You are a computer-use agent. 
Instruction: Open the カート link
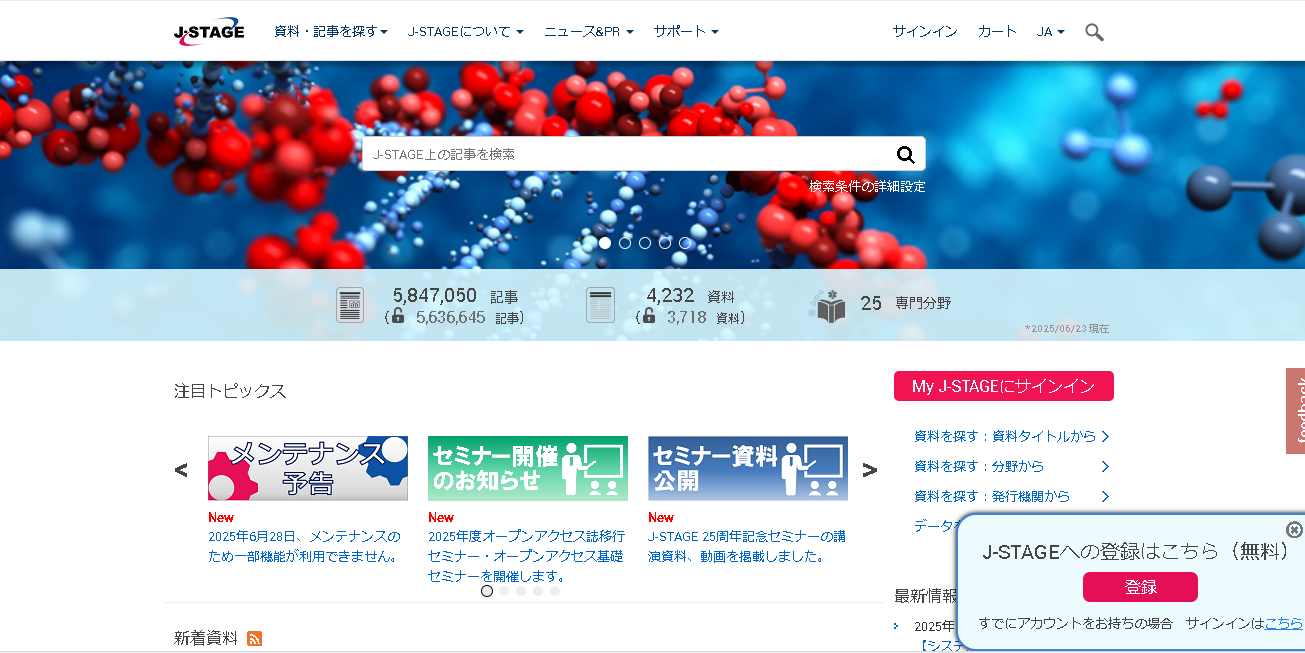997,31
